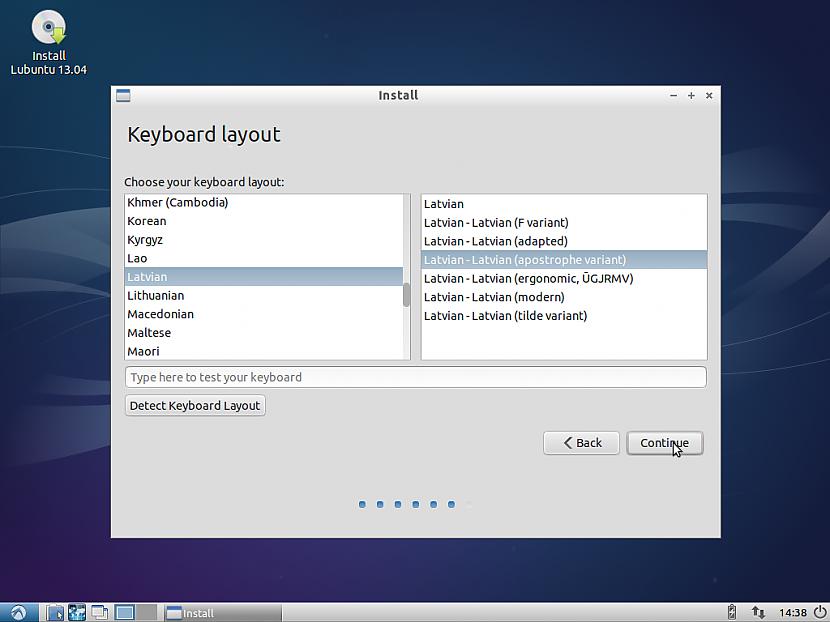
Task: Choose Latvian (ergonomic, ŪGJRMV) variant
Action: tap(564, 278)
